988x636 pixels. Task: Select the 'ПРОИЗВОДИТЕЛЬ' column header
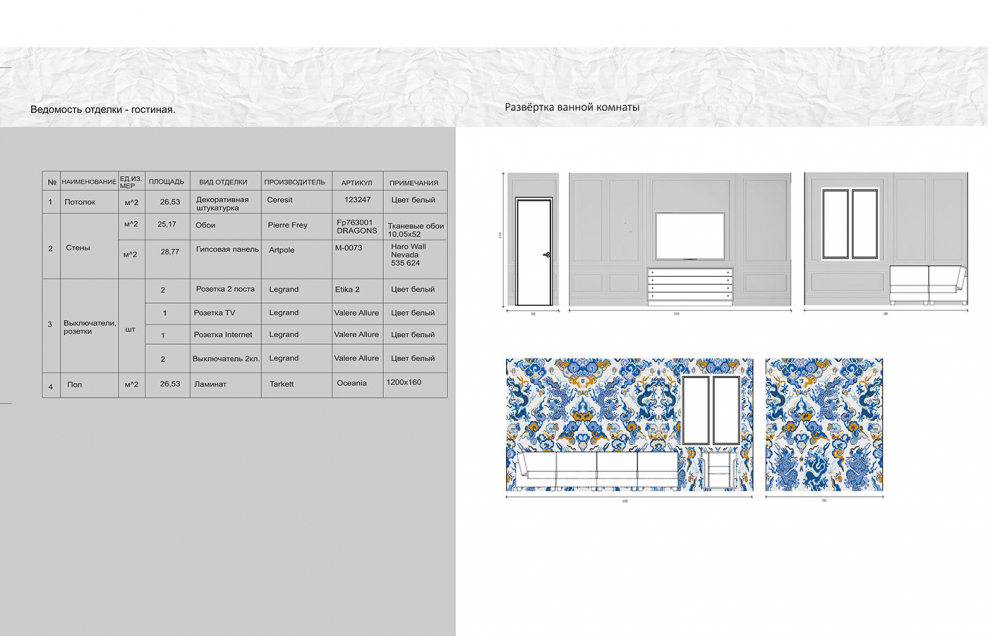tap(295, 182)
